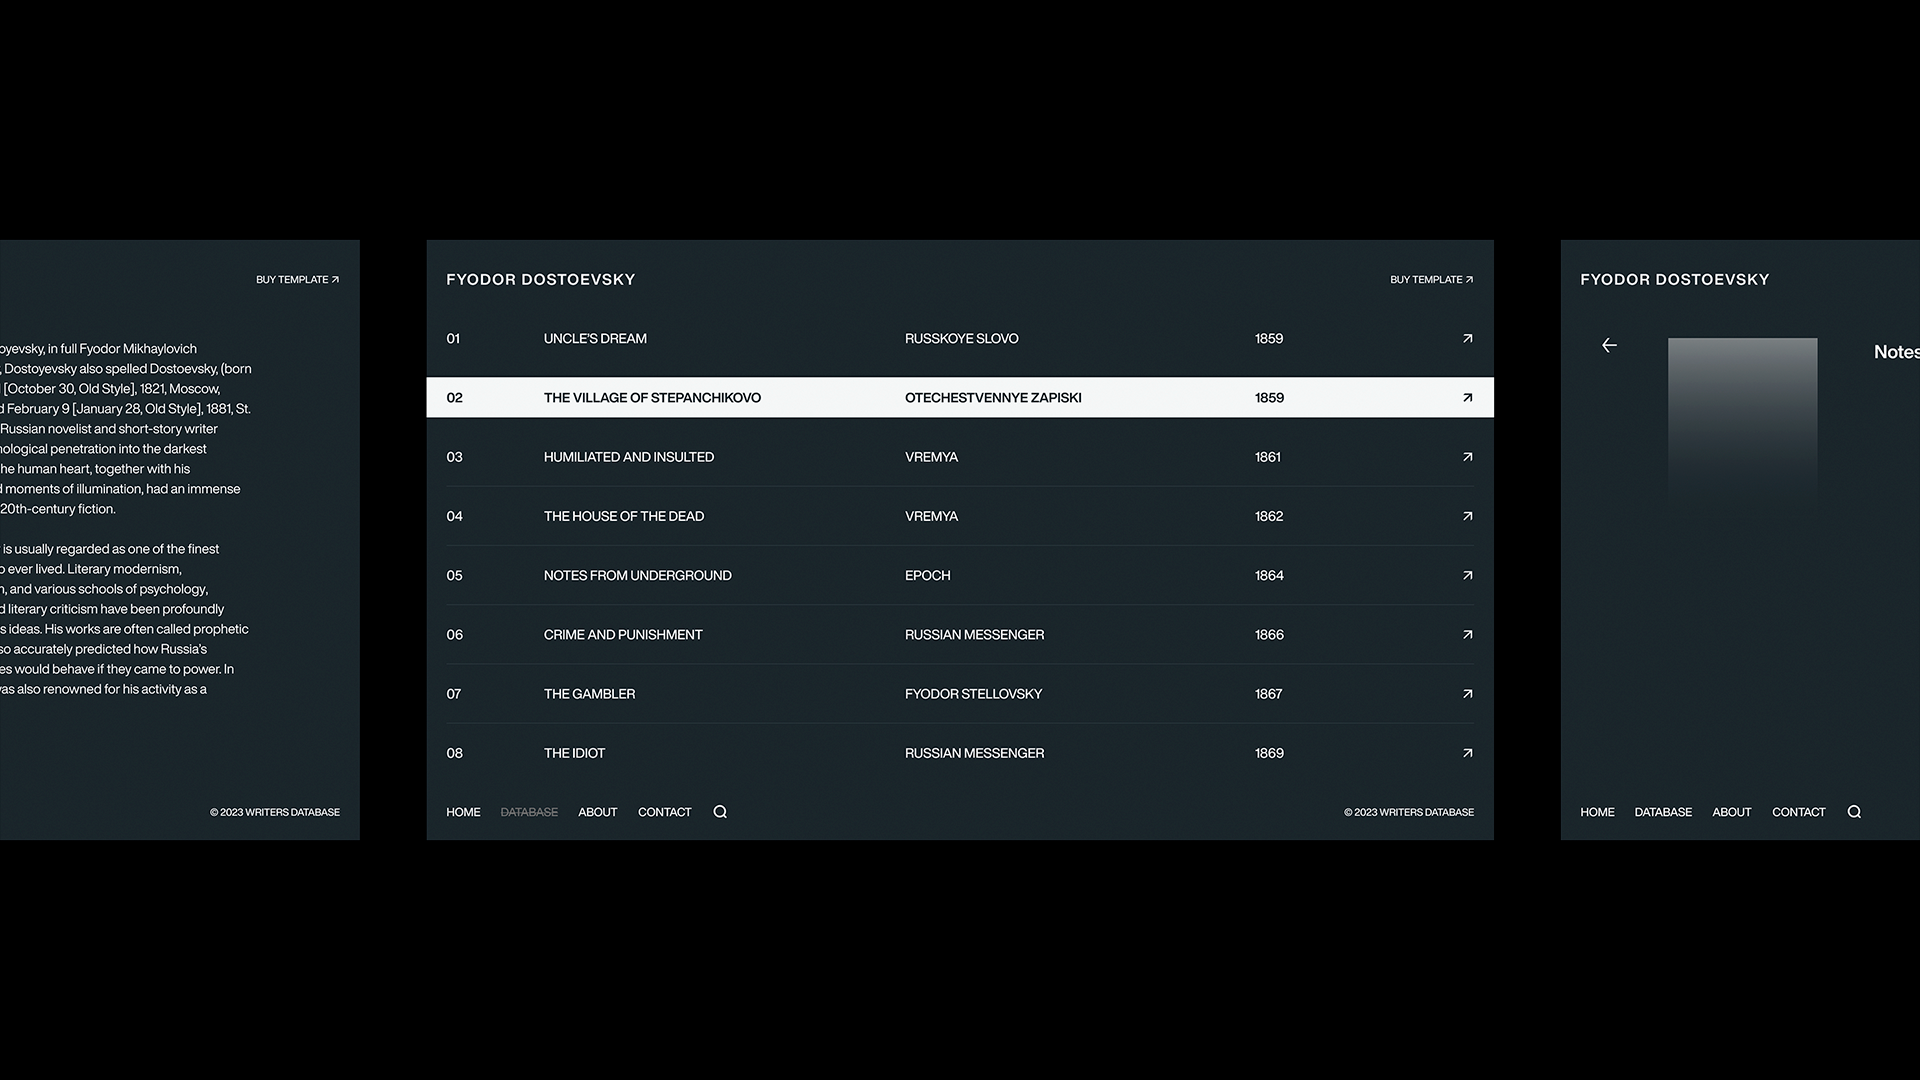This screenshot has height=1080, width=1920.
Task: Click Notes heading in right panel
Action: point(1896,352)
